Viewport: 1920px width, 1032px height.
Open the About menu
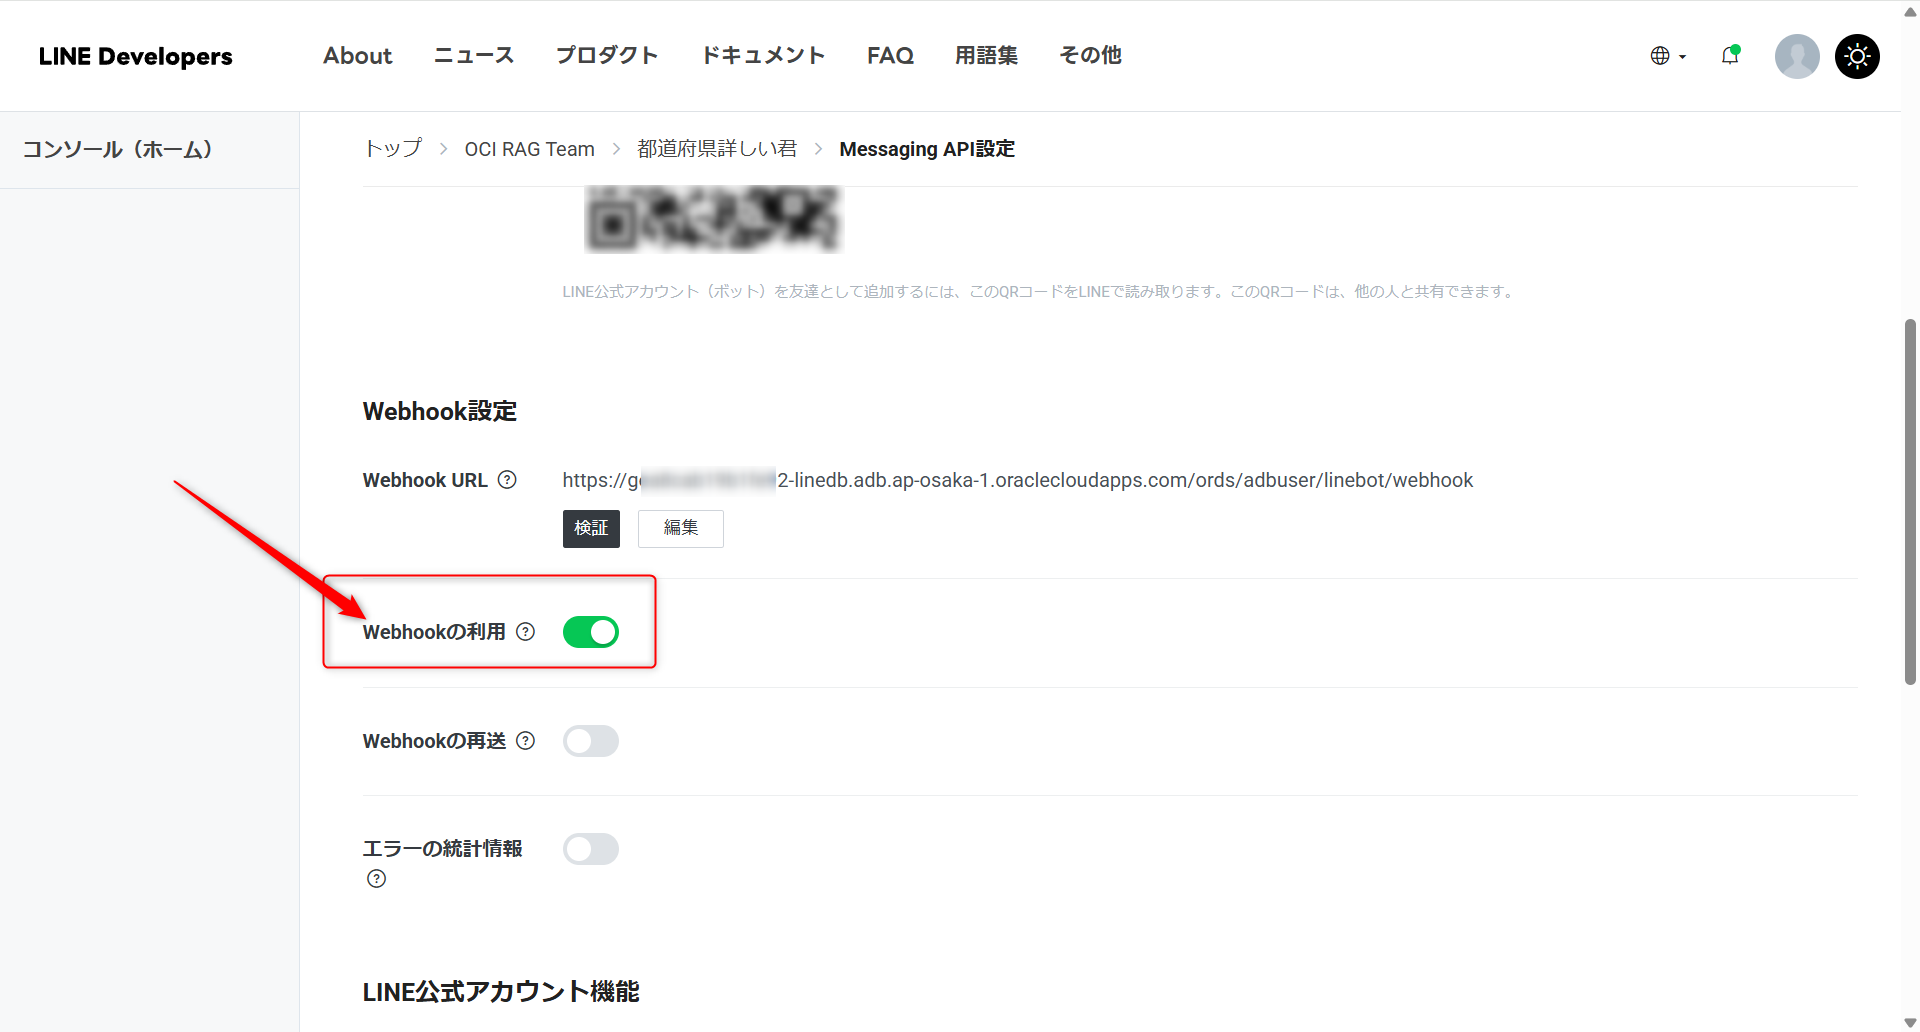357,56
